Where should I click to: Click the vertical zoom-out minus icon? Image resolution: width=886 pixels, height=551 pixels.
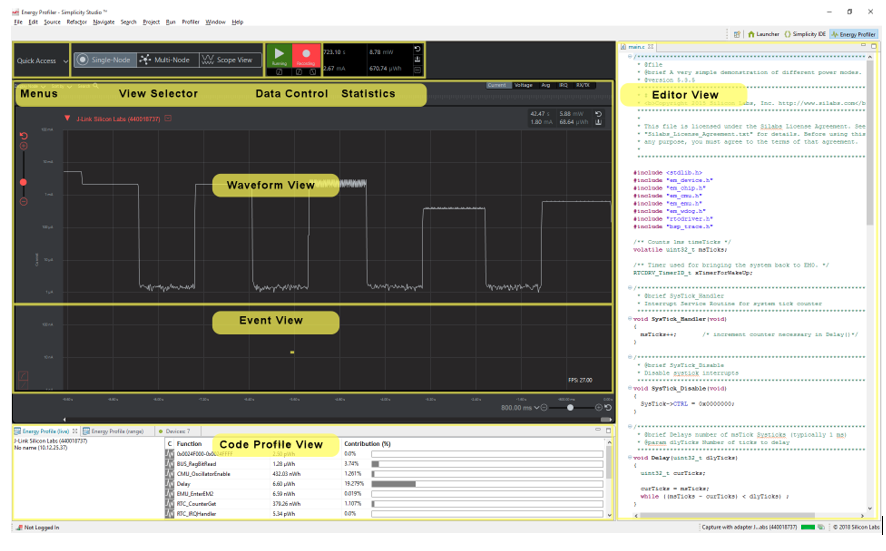pyautogui.click(x=23, y=202)
